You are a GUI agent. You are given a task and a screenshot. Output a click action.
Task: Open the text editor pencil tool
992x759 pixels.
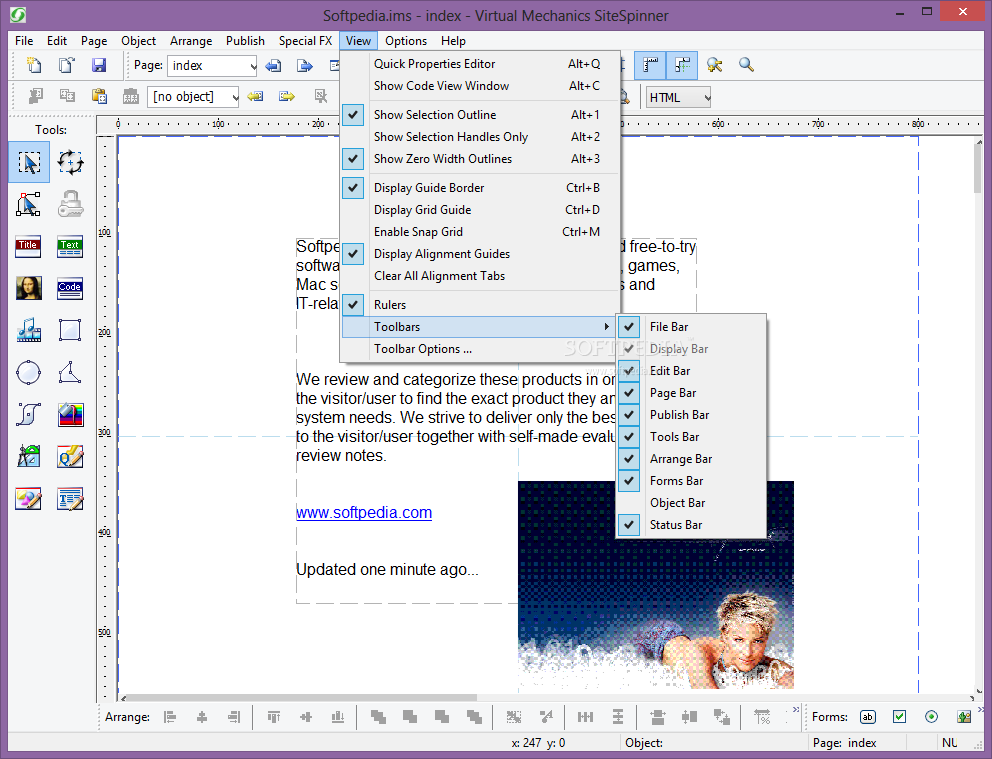(x=70, y=499)
